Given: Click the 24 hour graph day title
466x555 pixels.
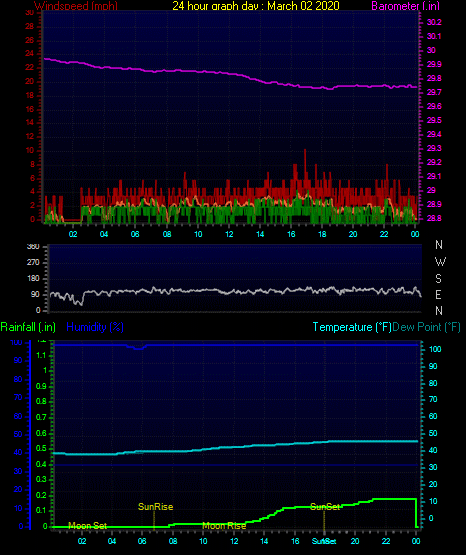Looking at the screenshot, I should 256,6.
